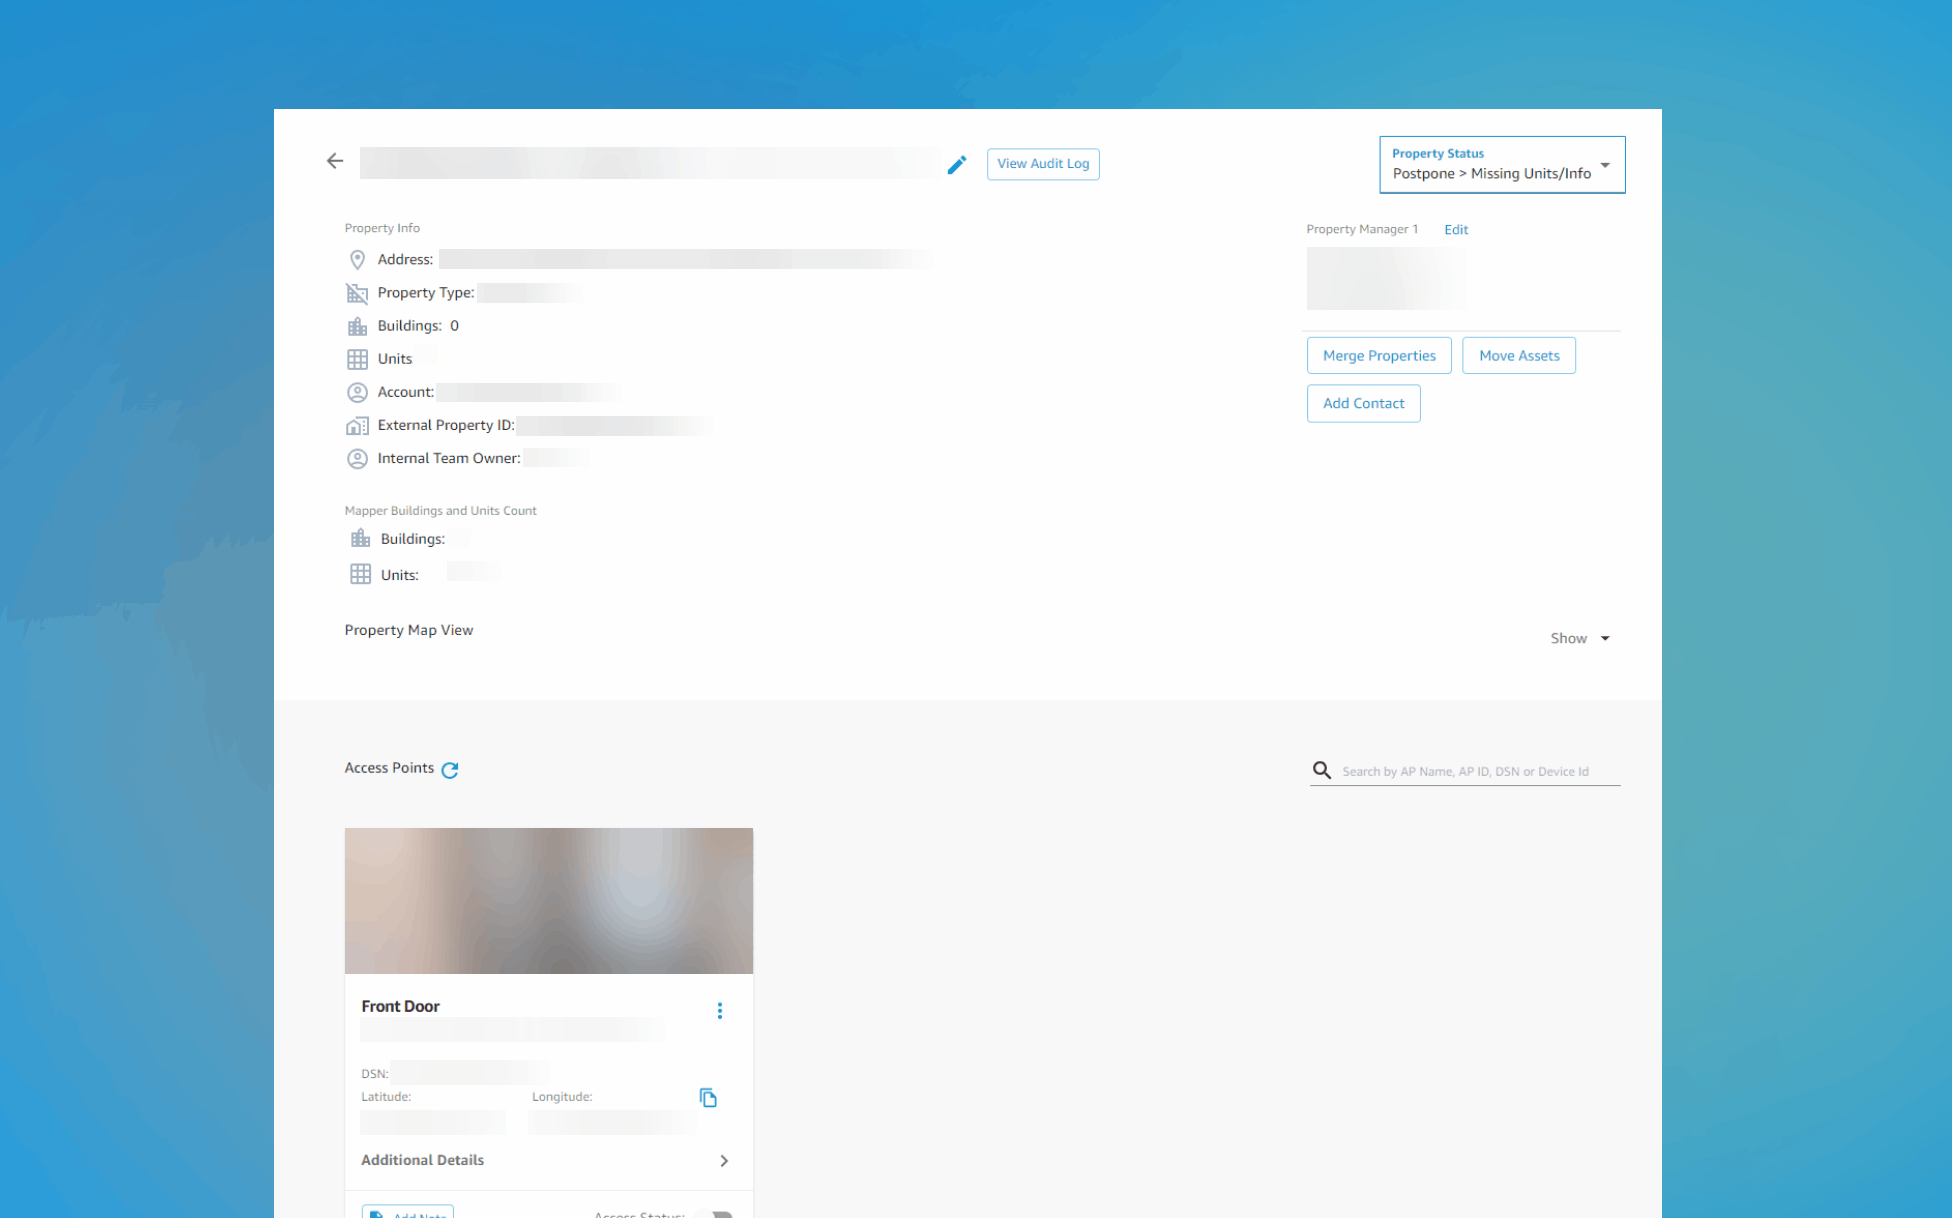The image size is (1952, 1218).
Task: Click the Internal Team Owner icon
Action: click(x=357, y=459)
